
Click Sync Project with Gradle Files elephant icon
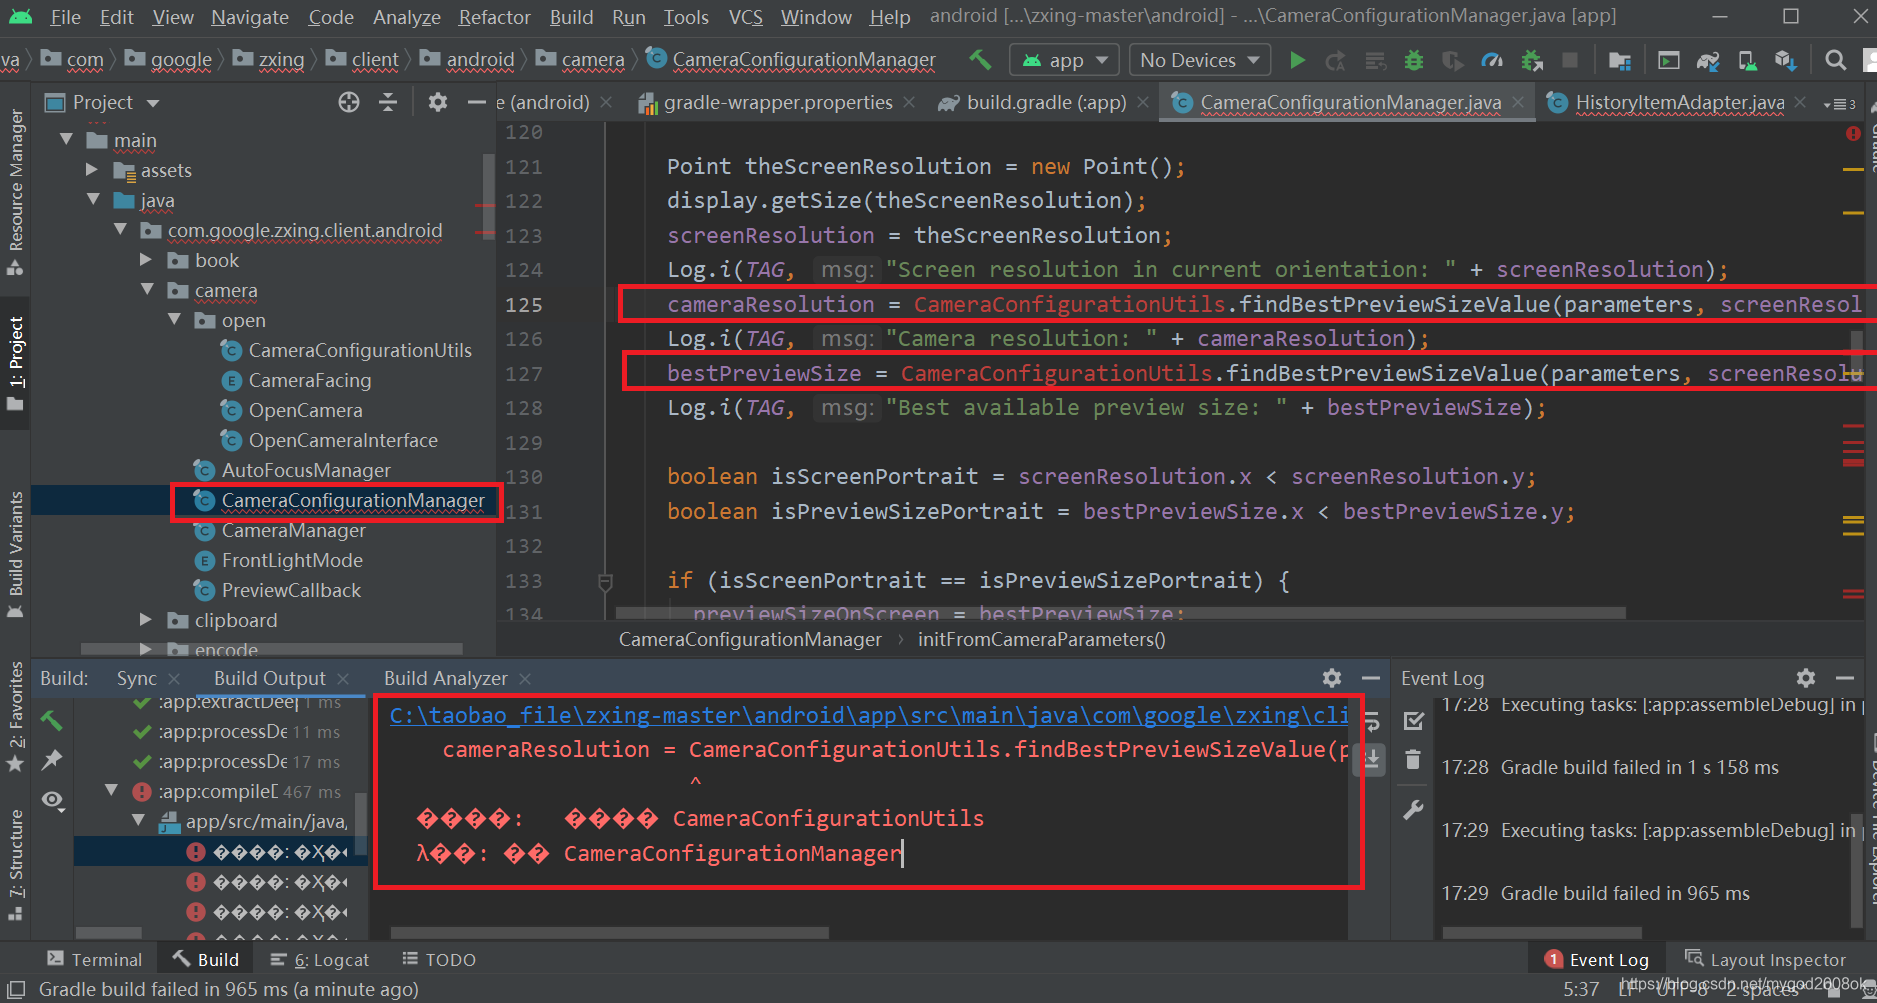point(1708,60)
